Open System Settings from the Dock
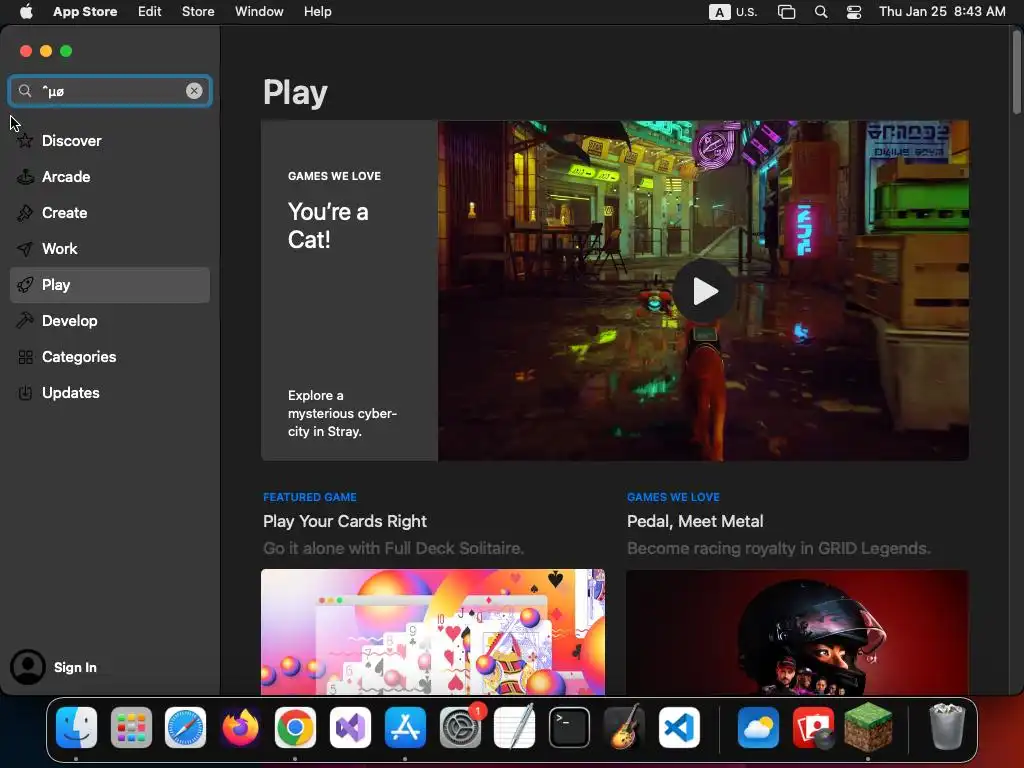The height and width of the screenshot is (768, 1024). [x=460, y=728]
